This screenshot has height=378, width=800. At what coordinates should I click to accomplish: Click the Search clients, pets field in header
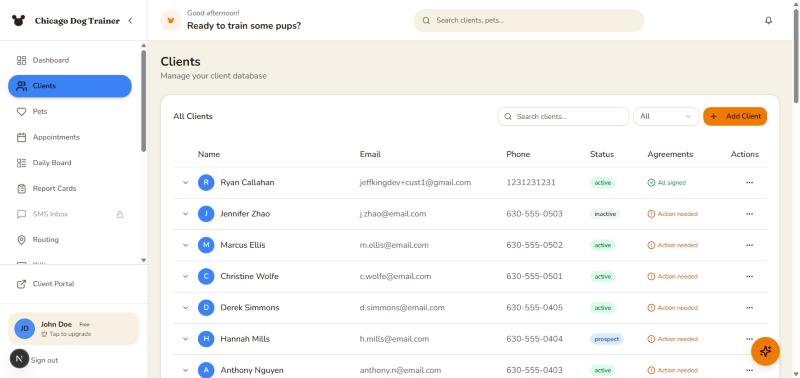(x=529, y=20)
